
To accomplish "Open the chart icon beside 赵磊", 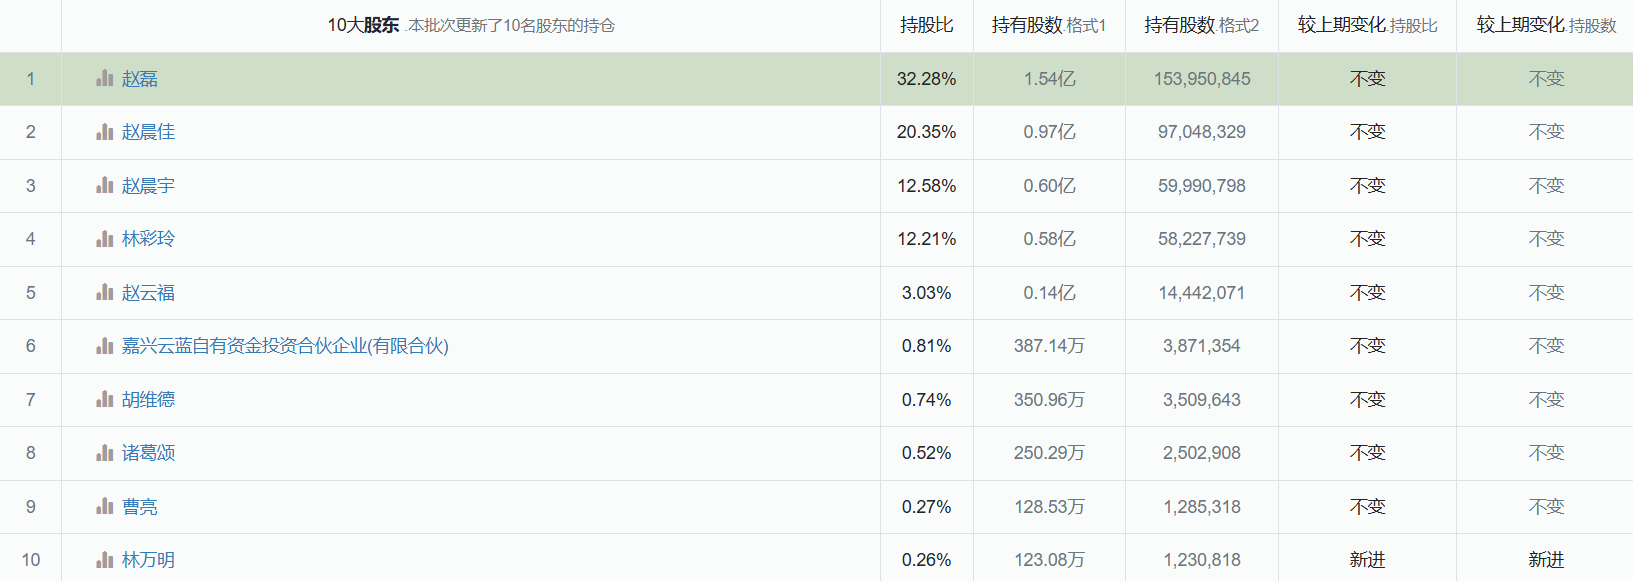I will coord(103,78).
